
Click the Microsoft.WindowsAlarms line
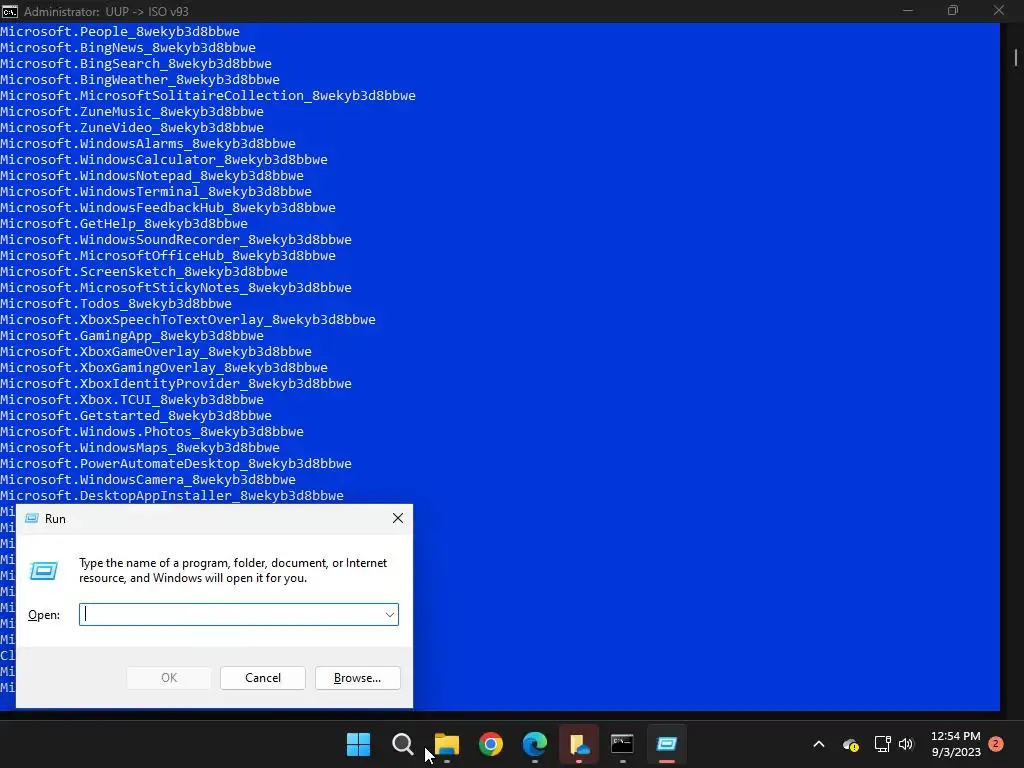[x=148, y=144]
